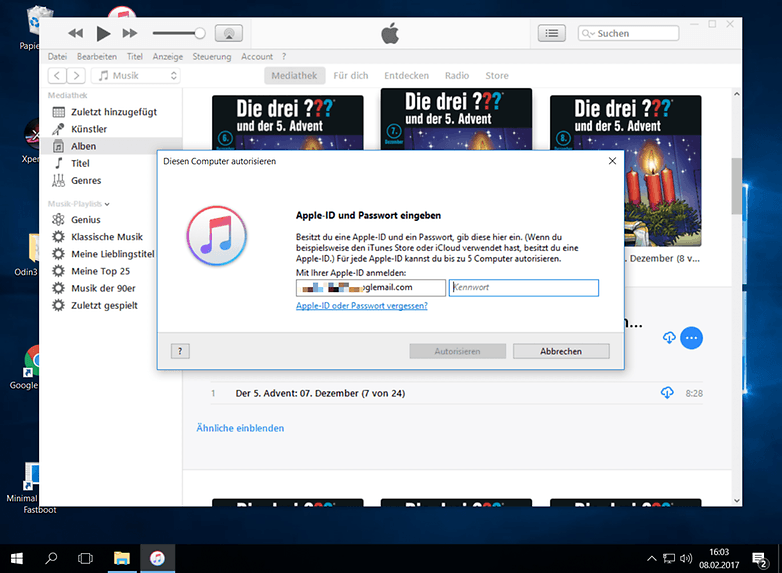Open the volume tray icon
782x573 pixels.
pos(686,559)
